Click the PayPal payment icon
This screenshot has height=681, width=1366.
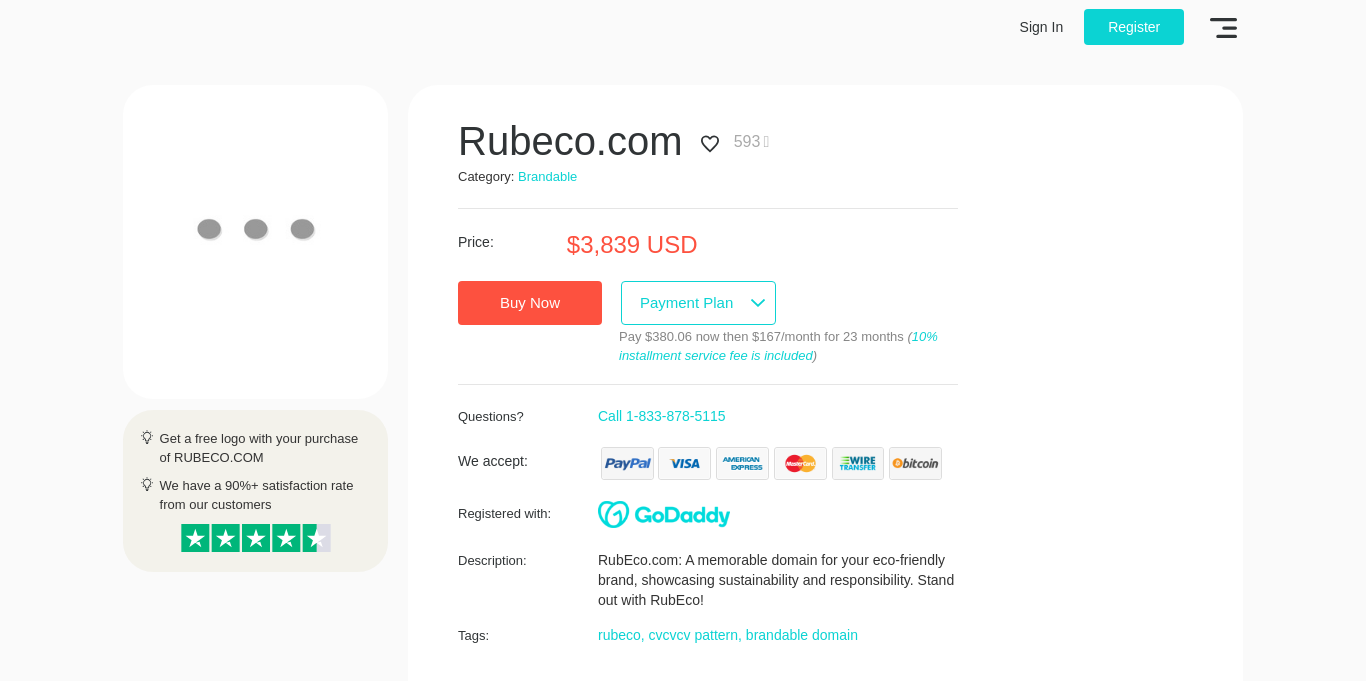pos(627,463)
